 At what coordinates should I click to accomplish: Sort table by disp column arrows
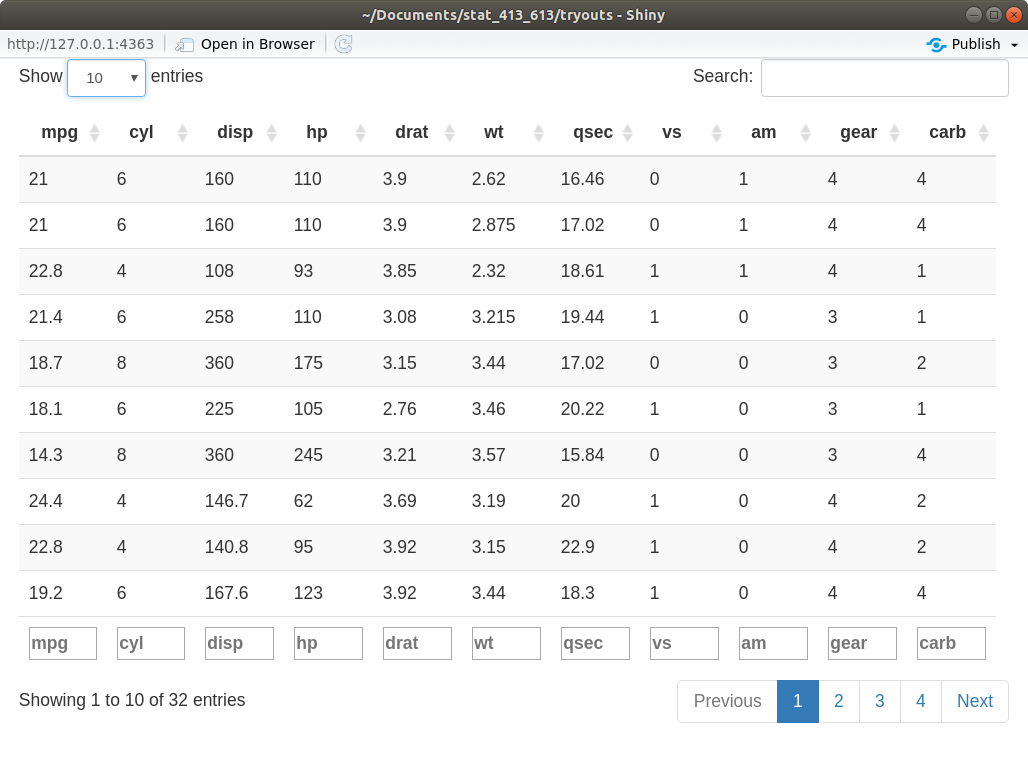click(271, 133)
